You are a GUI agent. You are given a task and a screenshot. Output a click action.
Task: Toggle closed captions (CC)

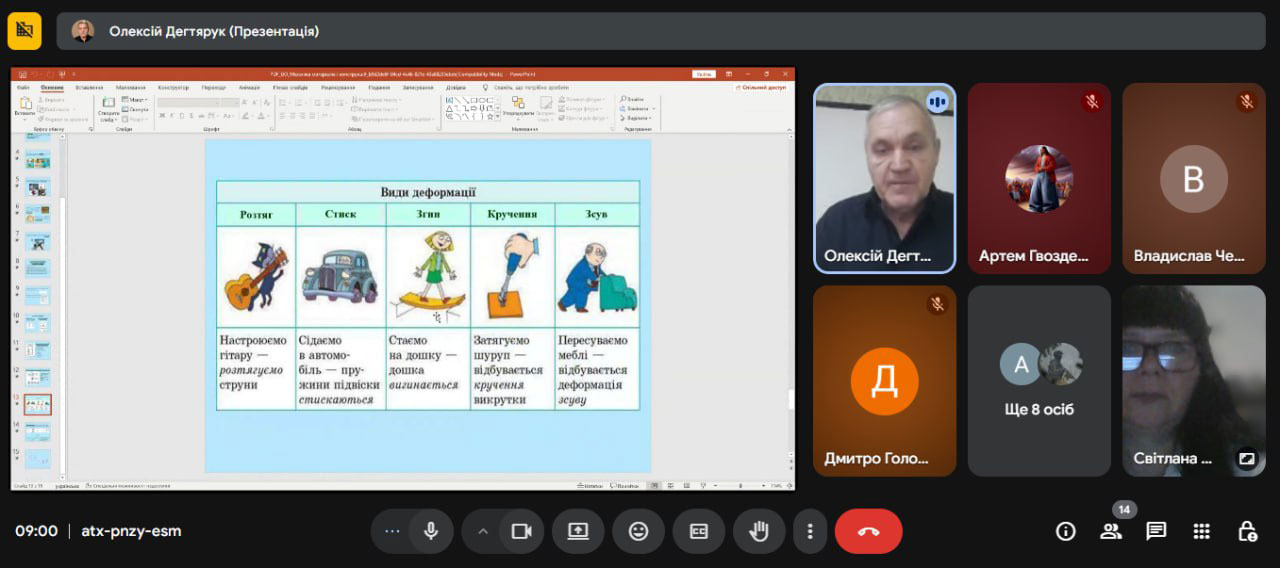click(698, 531)
